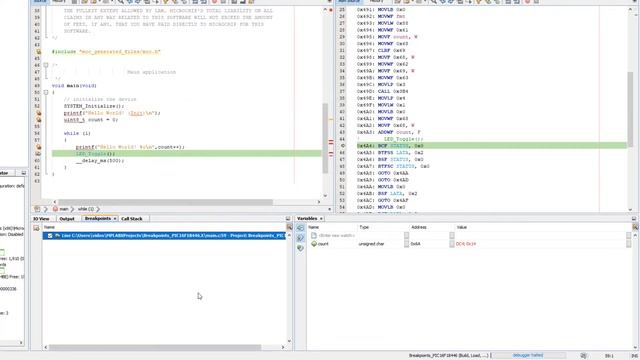The height and width of the screenshot is (360, 640).
Task: Close the Breakpoints tab
Action: [115, 219]
